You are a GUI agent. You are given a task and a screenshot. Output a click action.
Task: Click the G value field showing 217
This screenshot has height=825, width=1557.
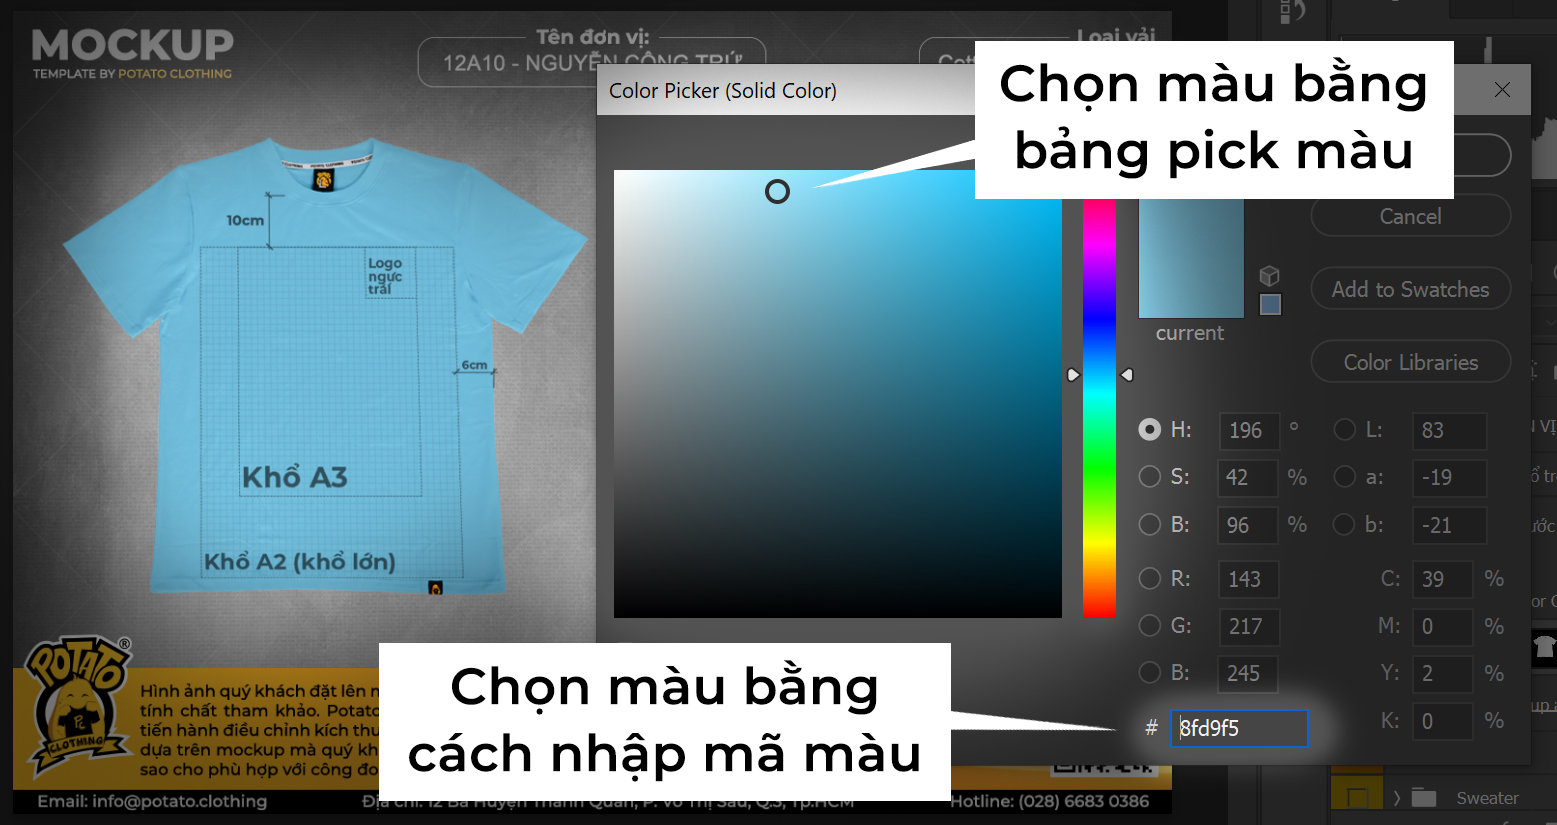(1247, 626)
